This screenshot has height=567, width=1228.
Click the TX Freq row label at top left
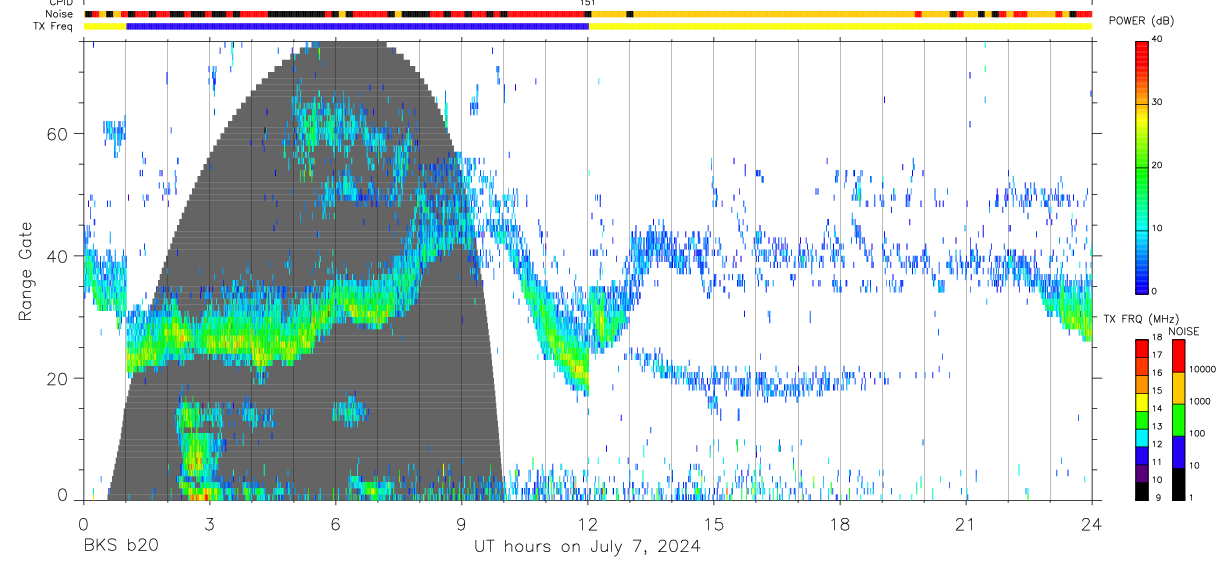coord(54,26)
